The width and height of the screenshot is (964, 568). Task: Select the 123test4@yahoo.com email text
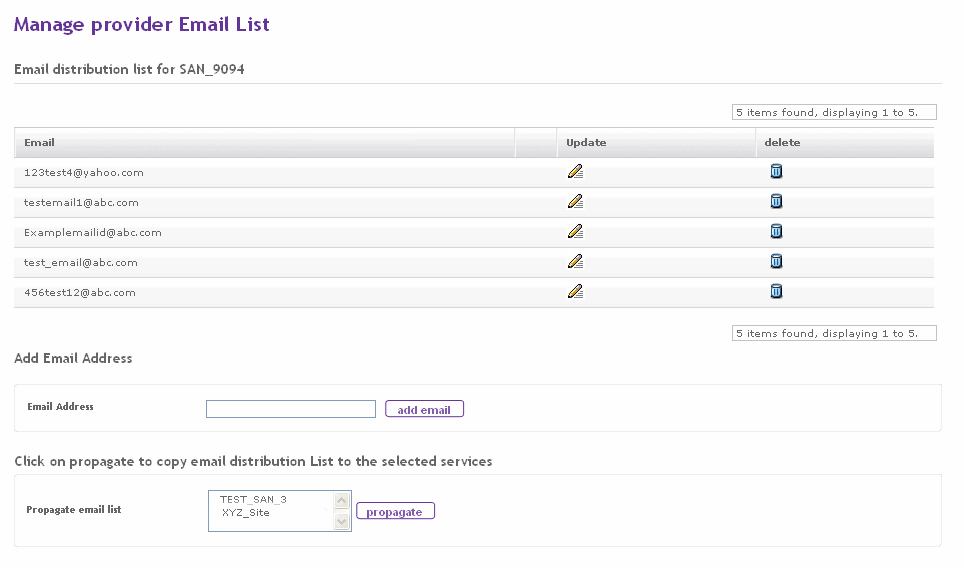84,173
